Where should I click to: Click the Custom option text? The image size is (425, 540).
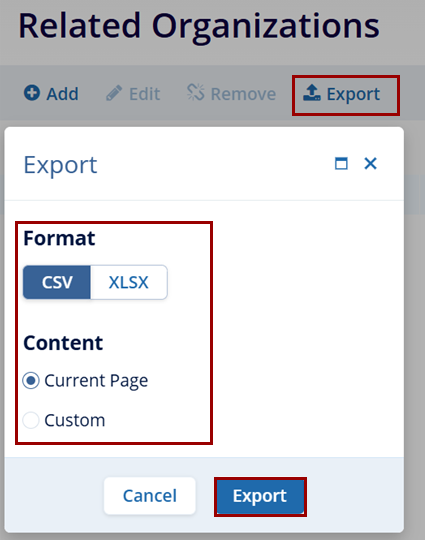tap(75, 420)
